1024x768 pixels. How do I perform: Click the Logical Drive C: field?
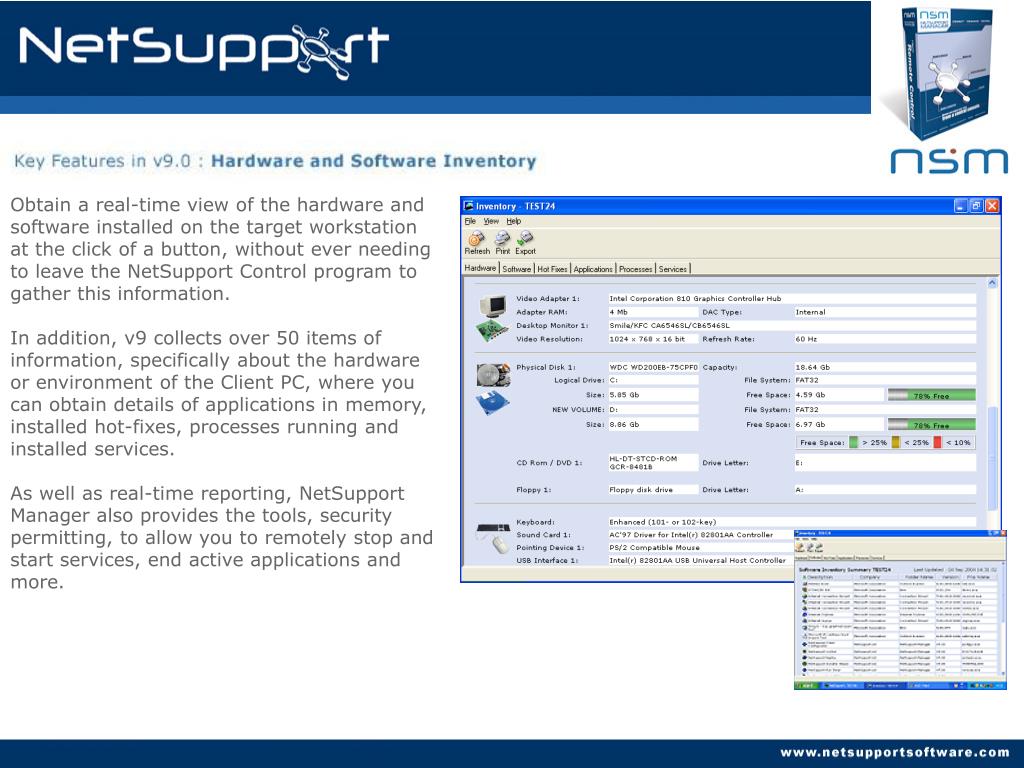tap(652, 380)
